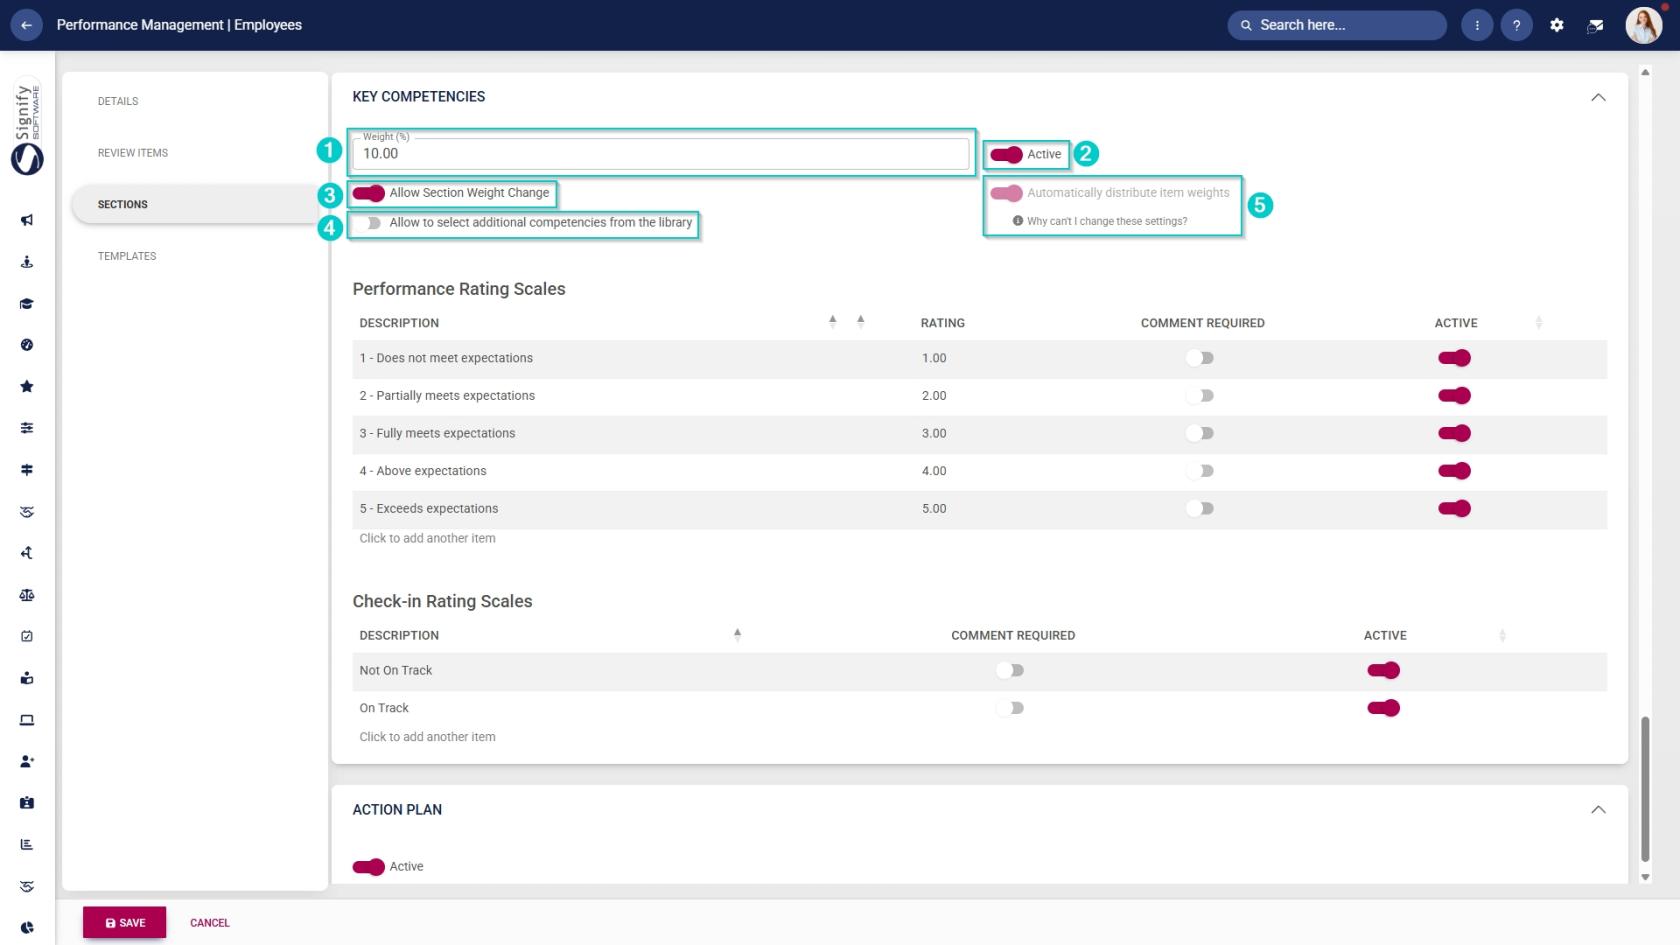Screen dimensions: 1680x945
Task: Click the scrollbar down arrow
Action: tap(1645, 877)
